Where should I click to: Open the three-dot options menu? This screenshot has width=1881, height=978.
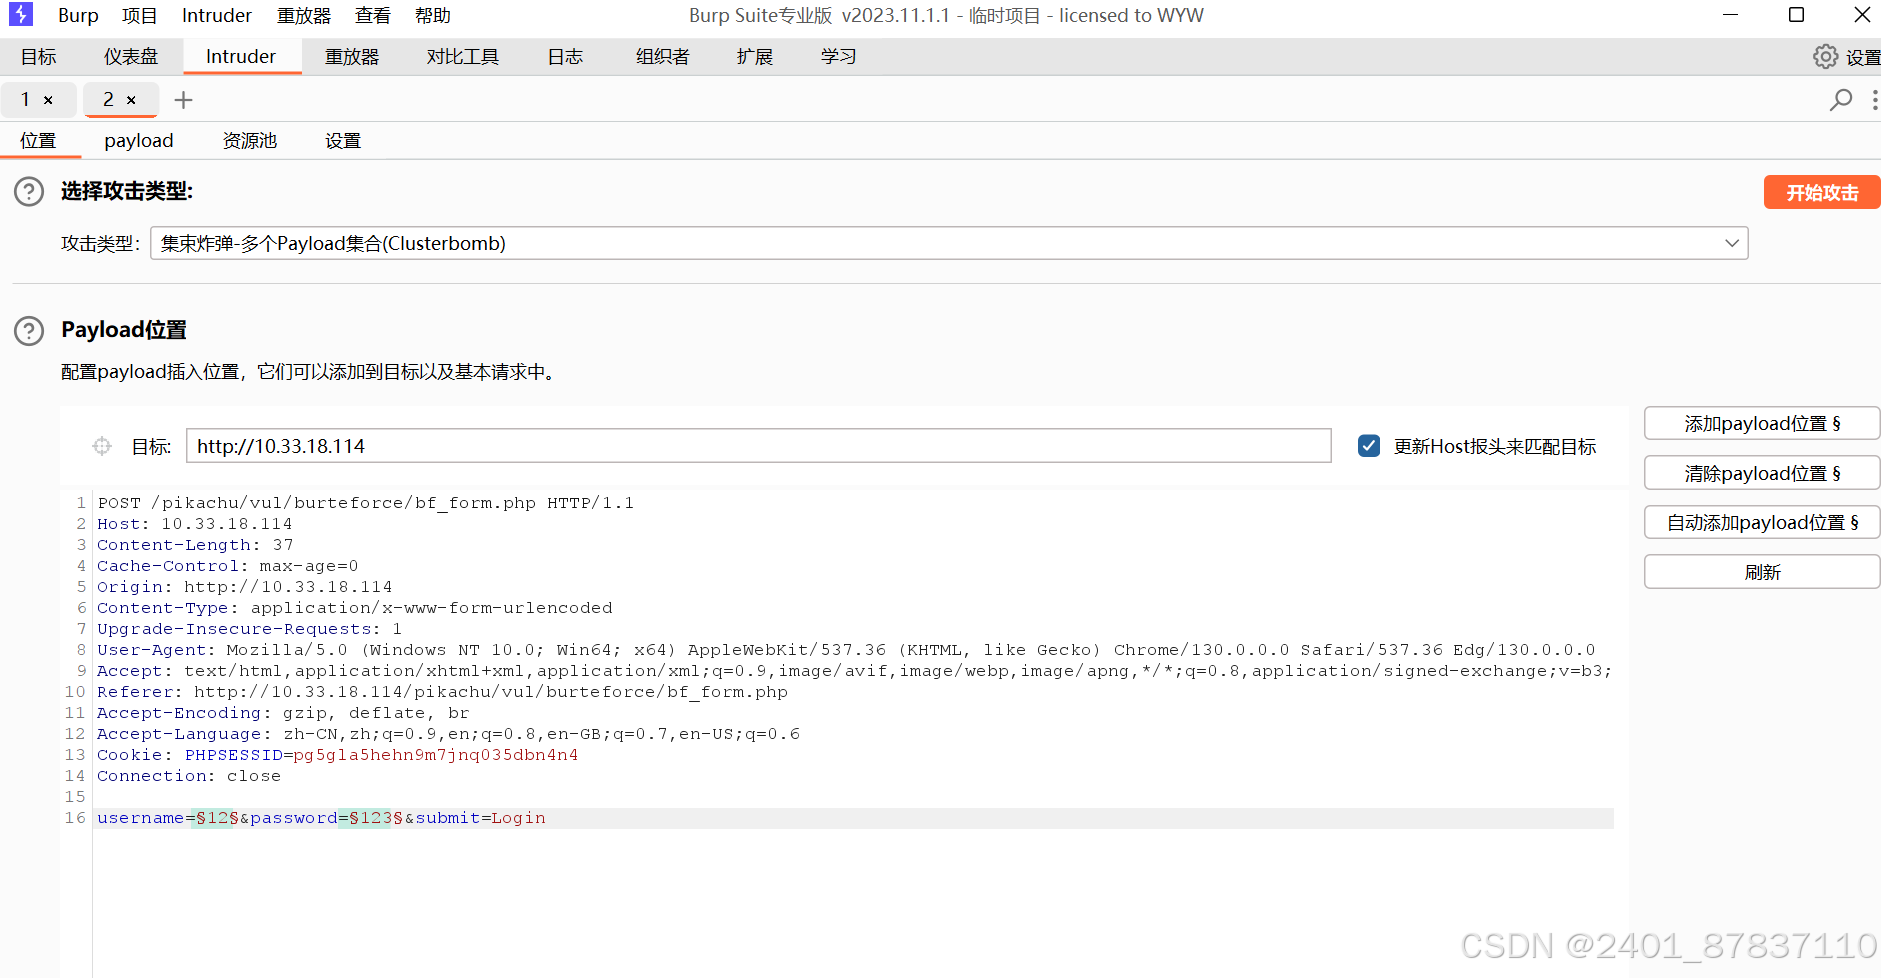click(x=1874, y=100)
